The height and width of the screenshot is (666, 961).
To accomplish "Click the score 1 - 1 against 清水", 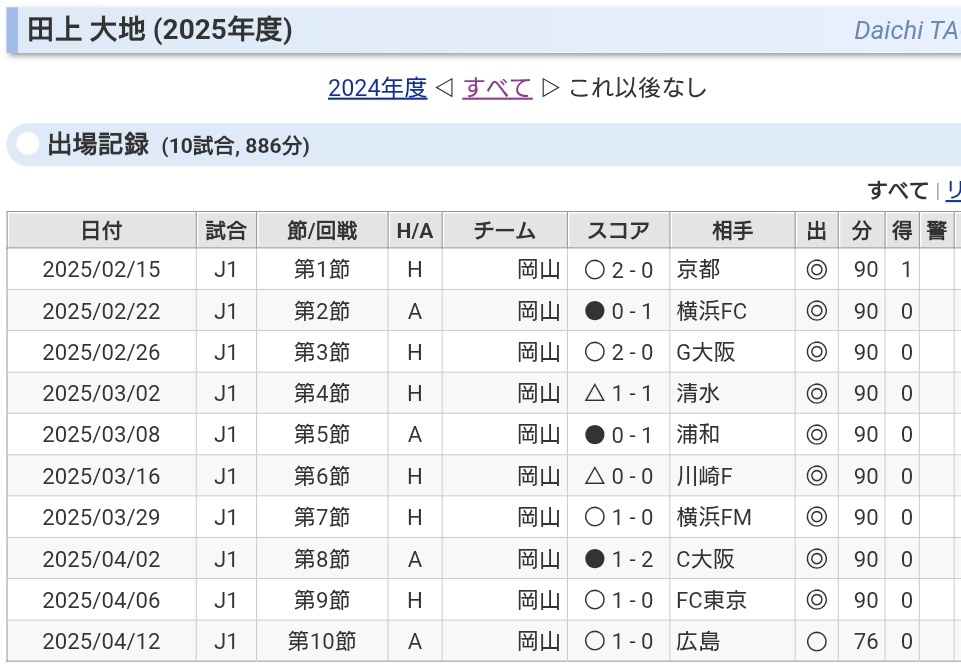I will pyautogui.click(x=632, y=393).
